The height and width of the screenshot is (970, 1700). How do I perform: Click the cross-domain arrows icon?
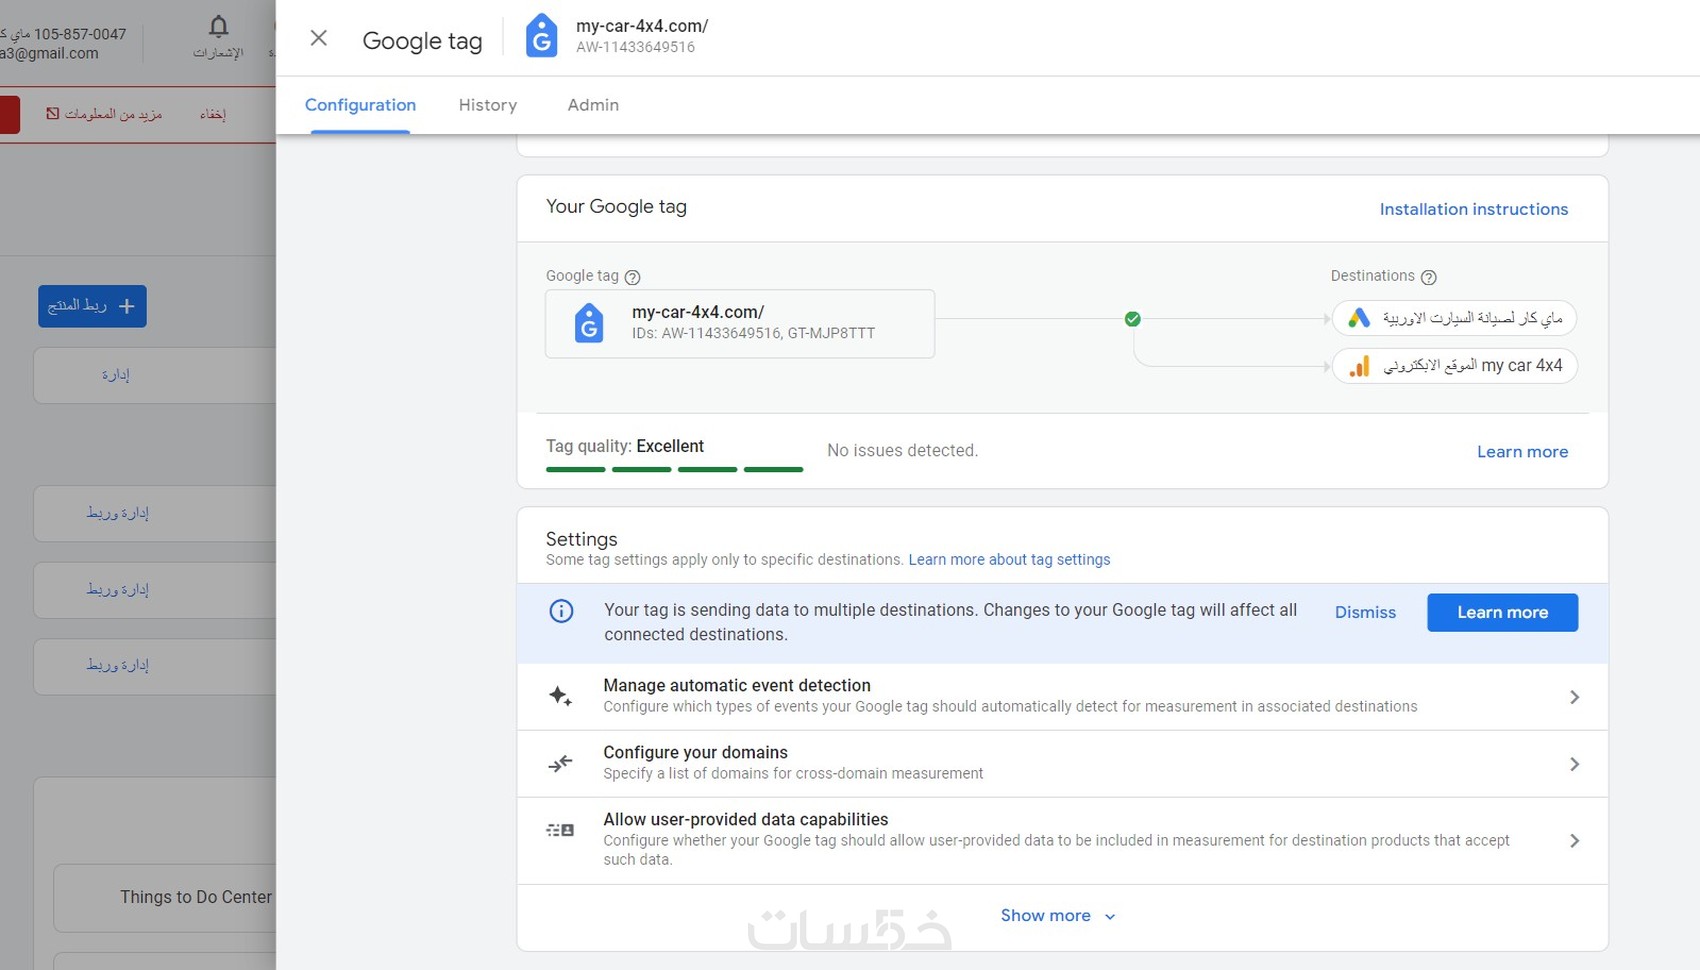(x=561, y=764)
